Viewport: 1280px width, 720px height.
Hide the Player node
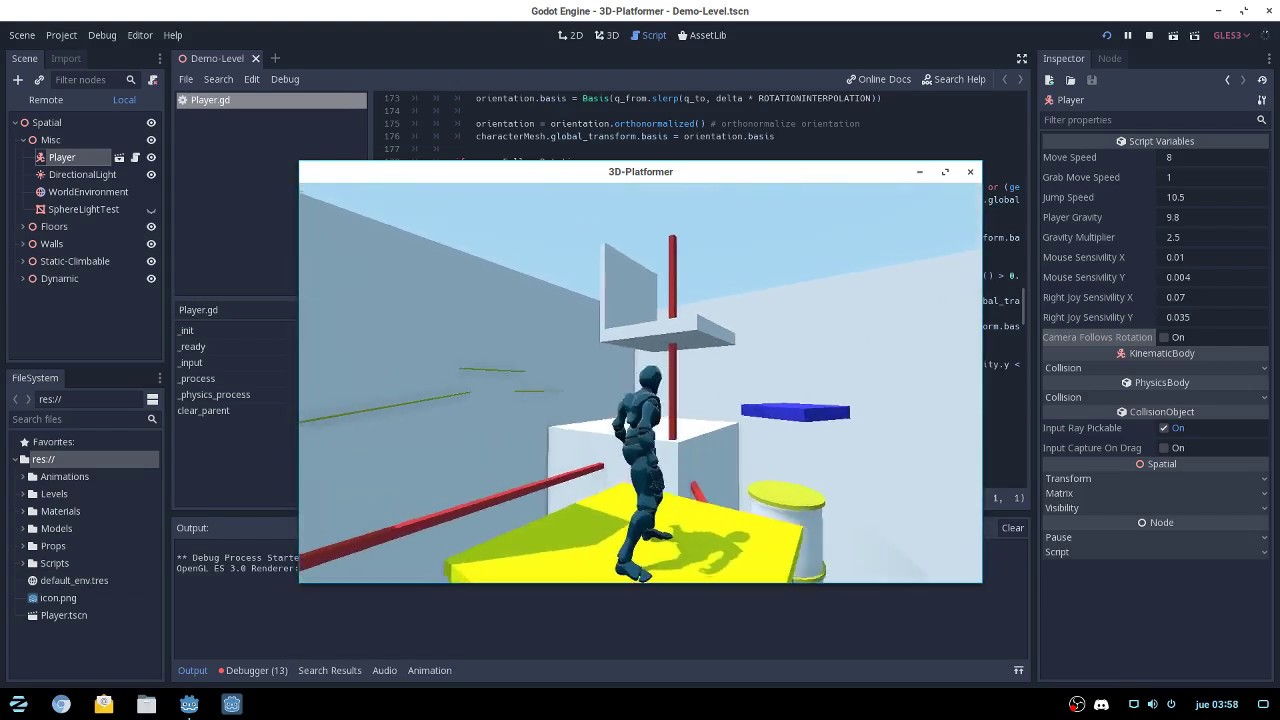pos(151,158)
